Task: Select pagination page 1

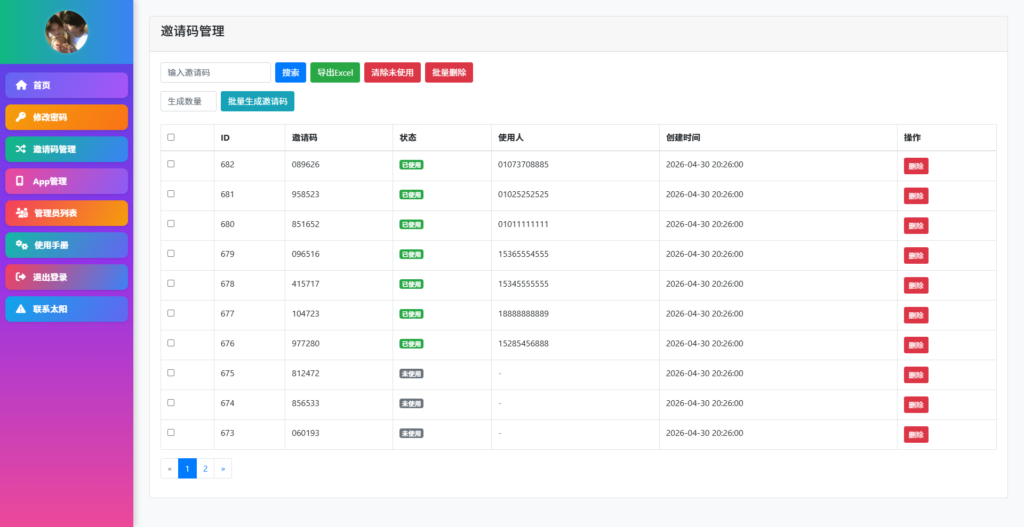Action: [187, 468]
